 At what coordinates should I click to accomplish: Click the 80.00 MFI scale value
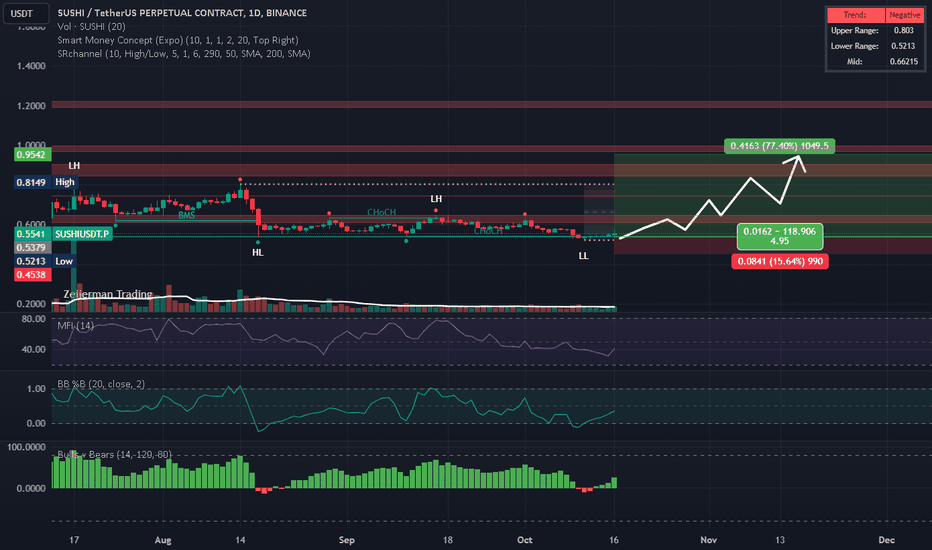(33, 319)
